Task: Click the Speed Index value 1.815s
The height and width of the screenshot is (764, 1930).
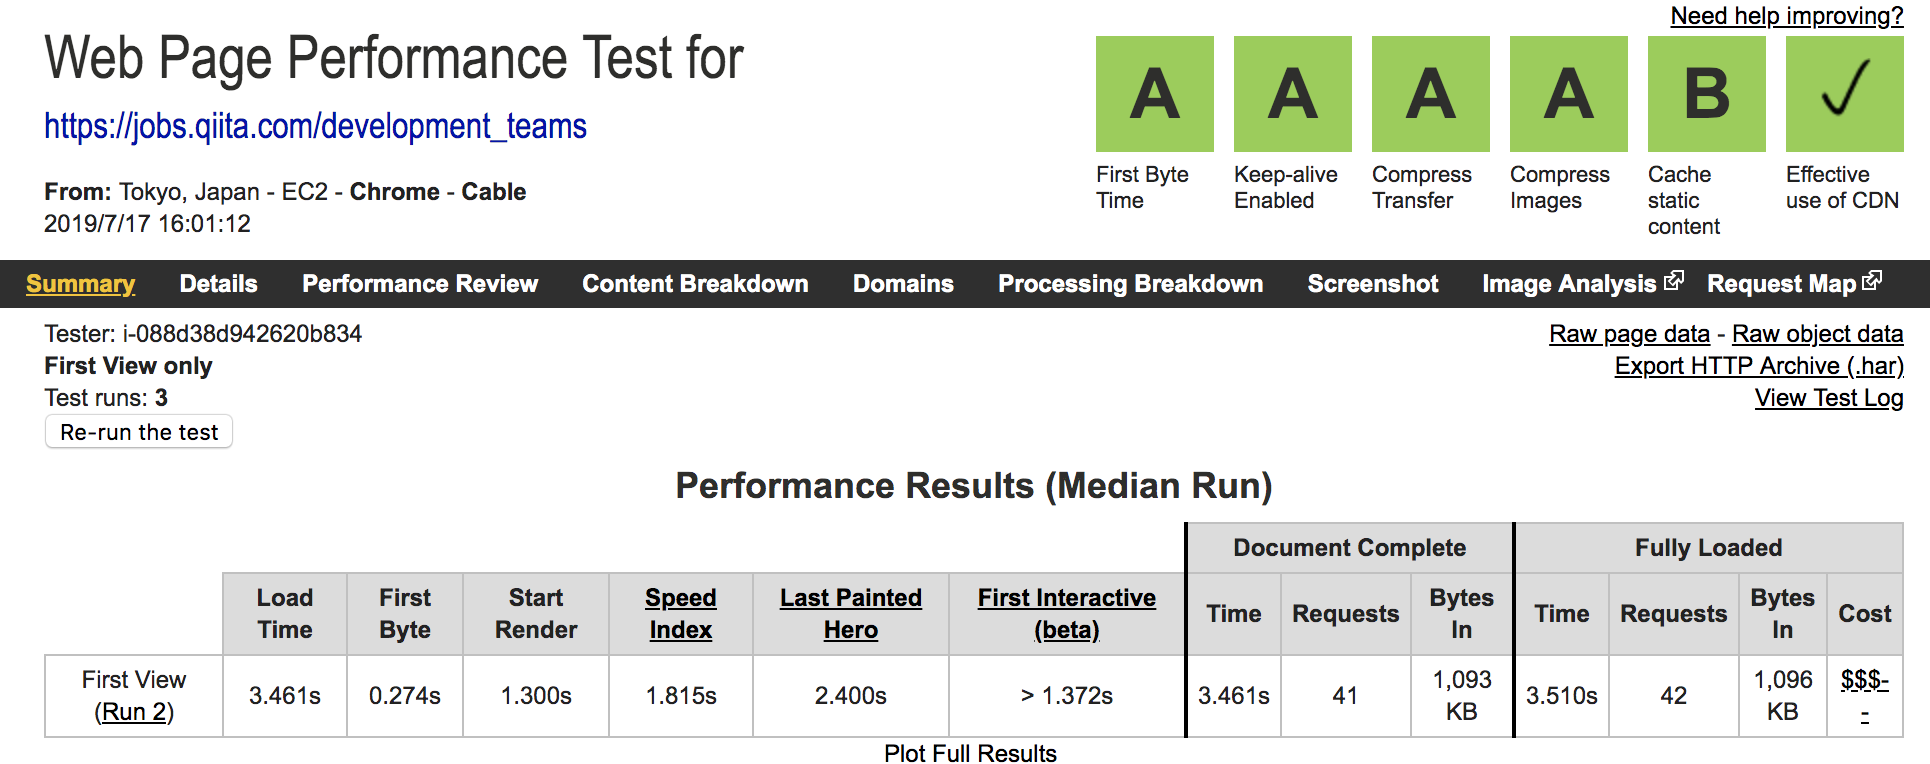Action: pos(681,696)
